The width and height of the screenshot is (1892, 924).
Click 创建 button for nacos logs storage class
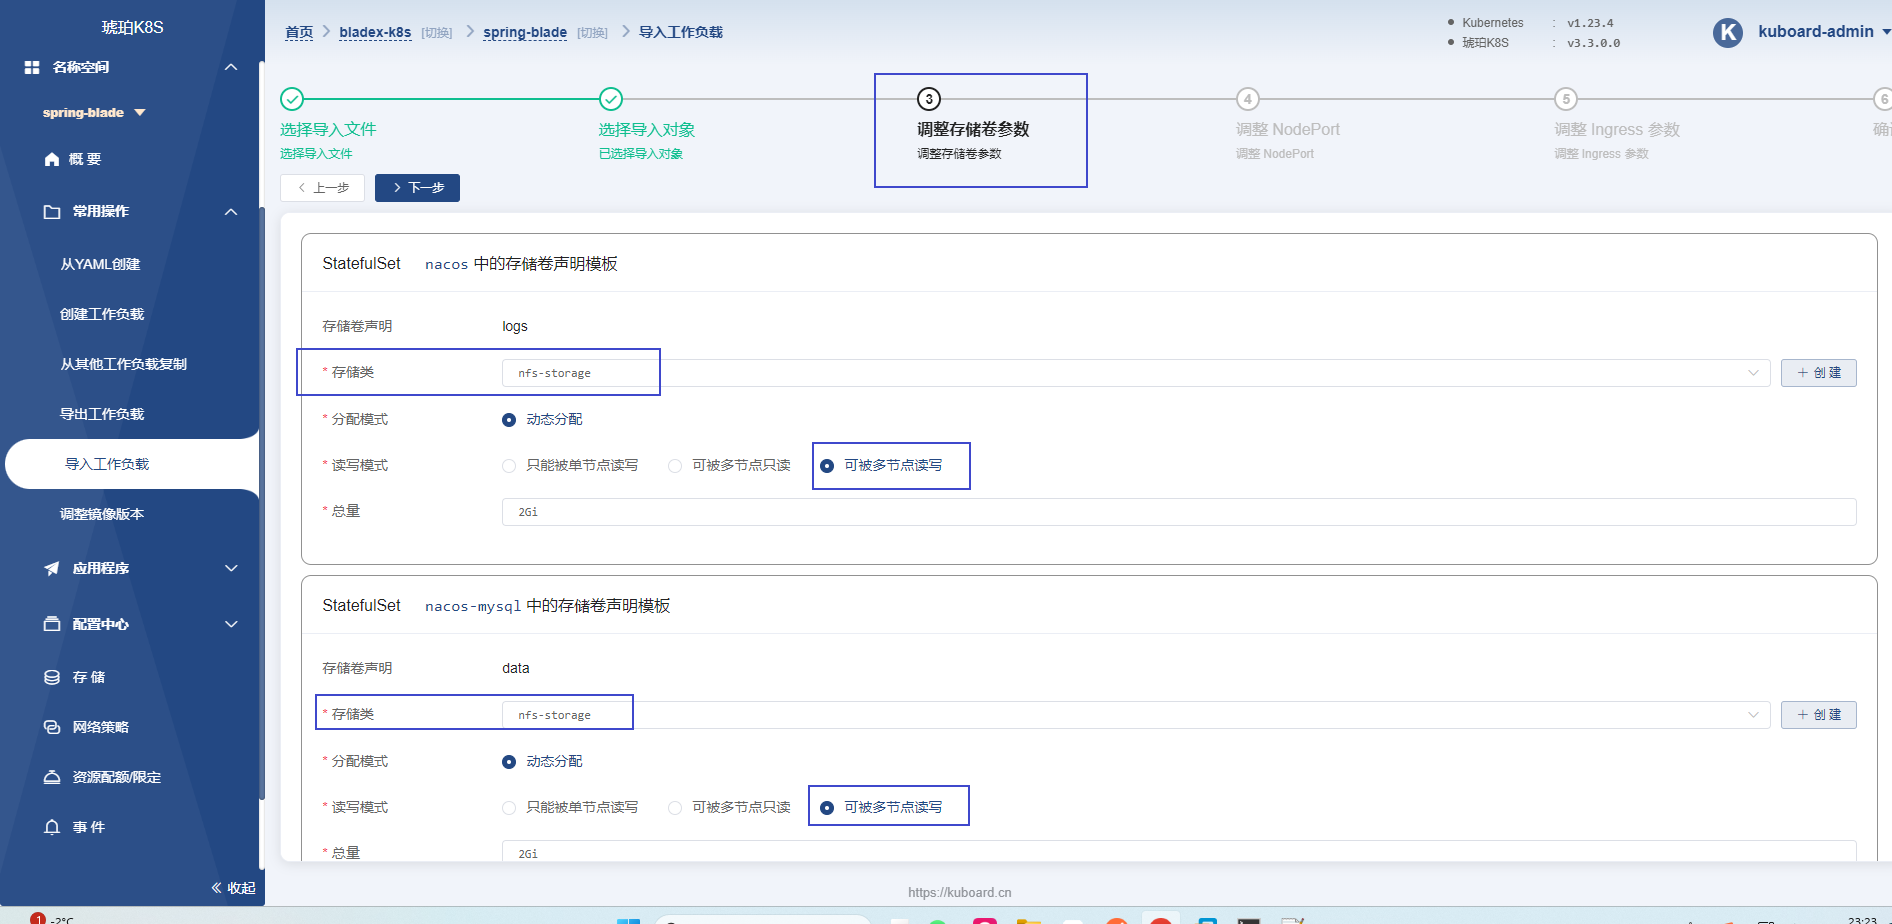[x=1818, y=373]
